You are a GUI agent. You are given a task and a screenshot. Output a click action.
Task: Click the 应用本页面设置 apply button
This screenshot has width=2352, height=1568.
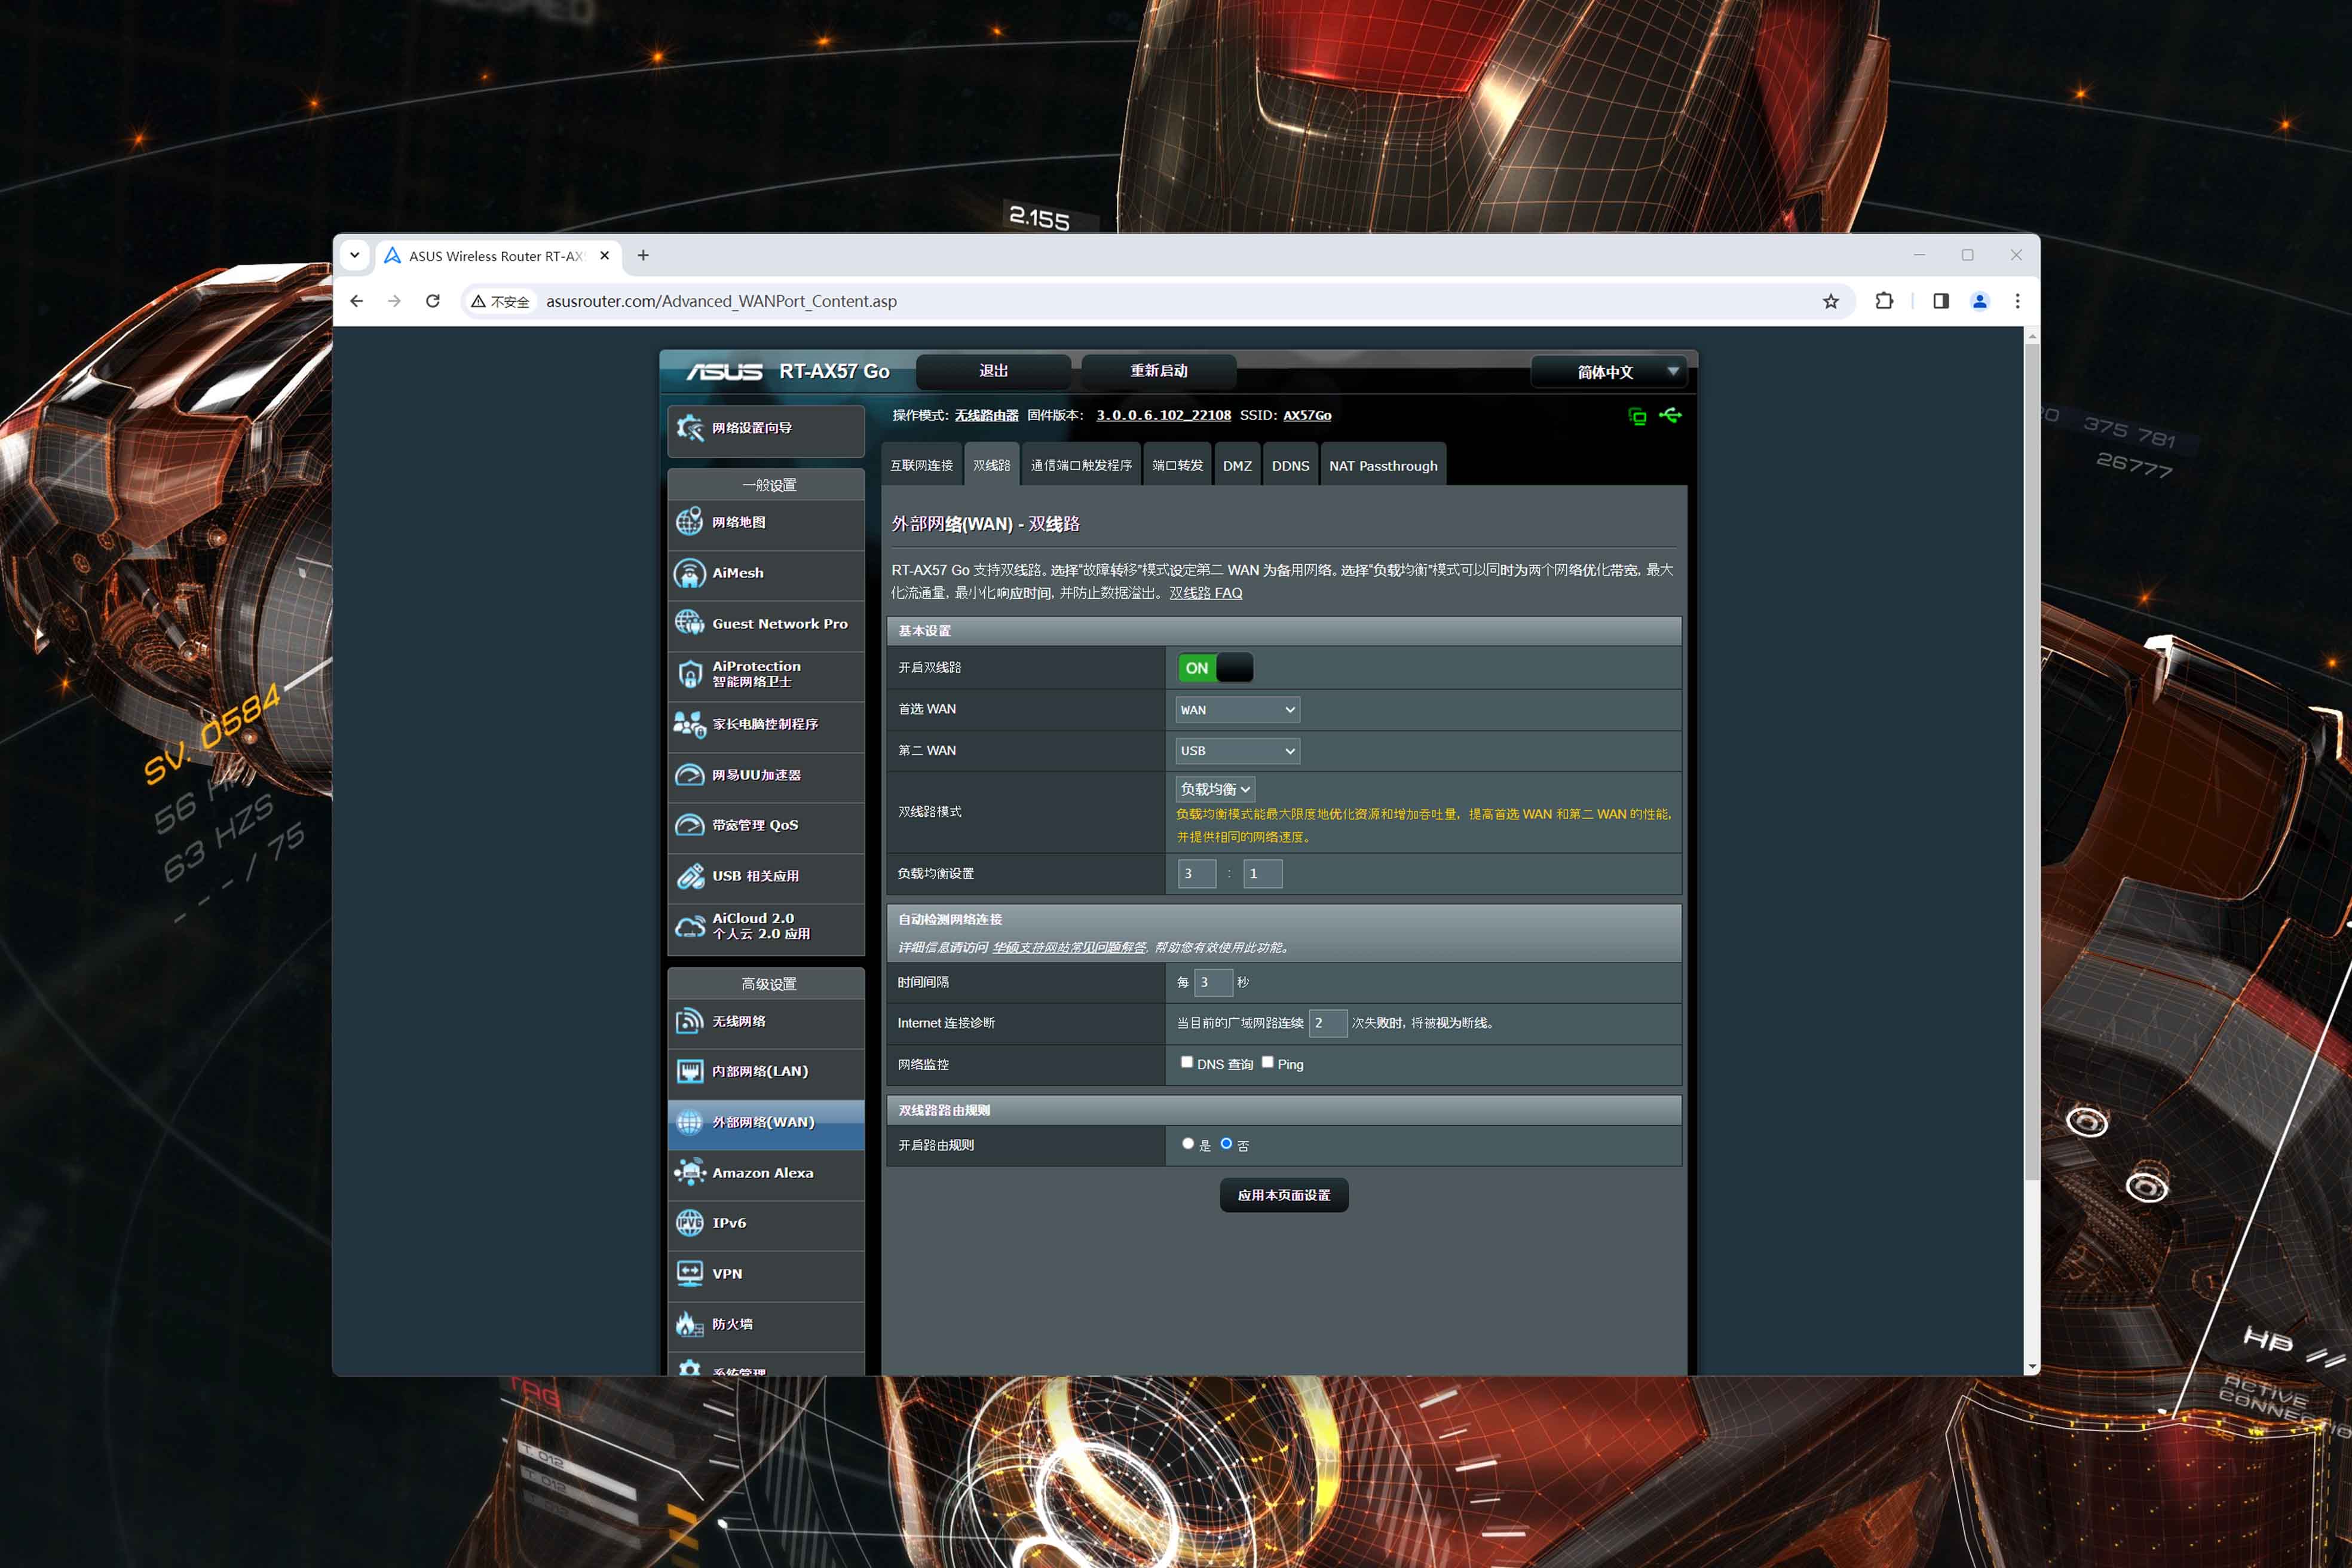point(1284,1195)
